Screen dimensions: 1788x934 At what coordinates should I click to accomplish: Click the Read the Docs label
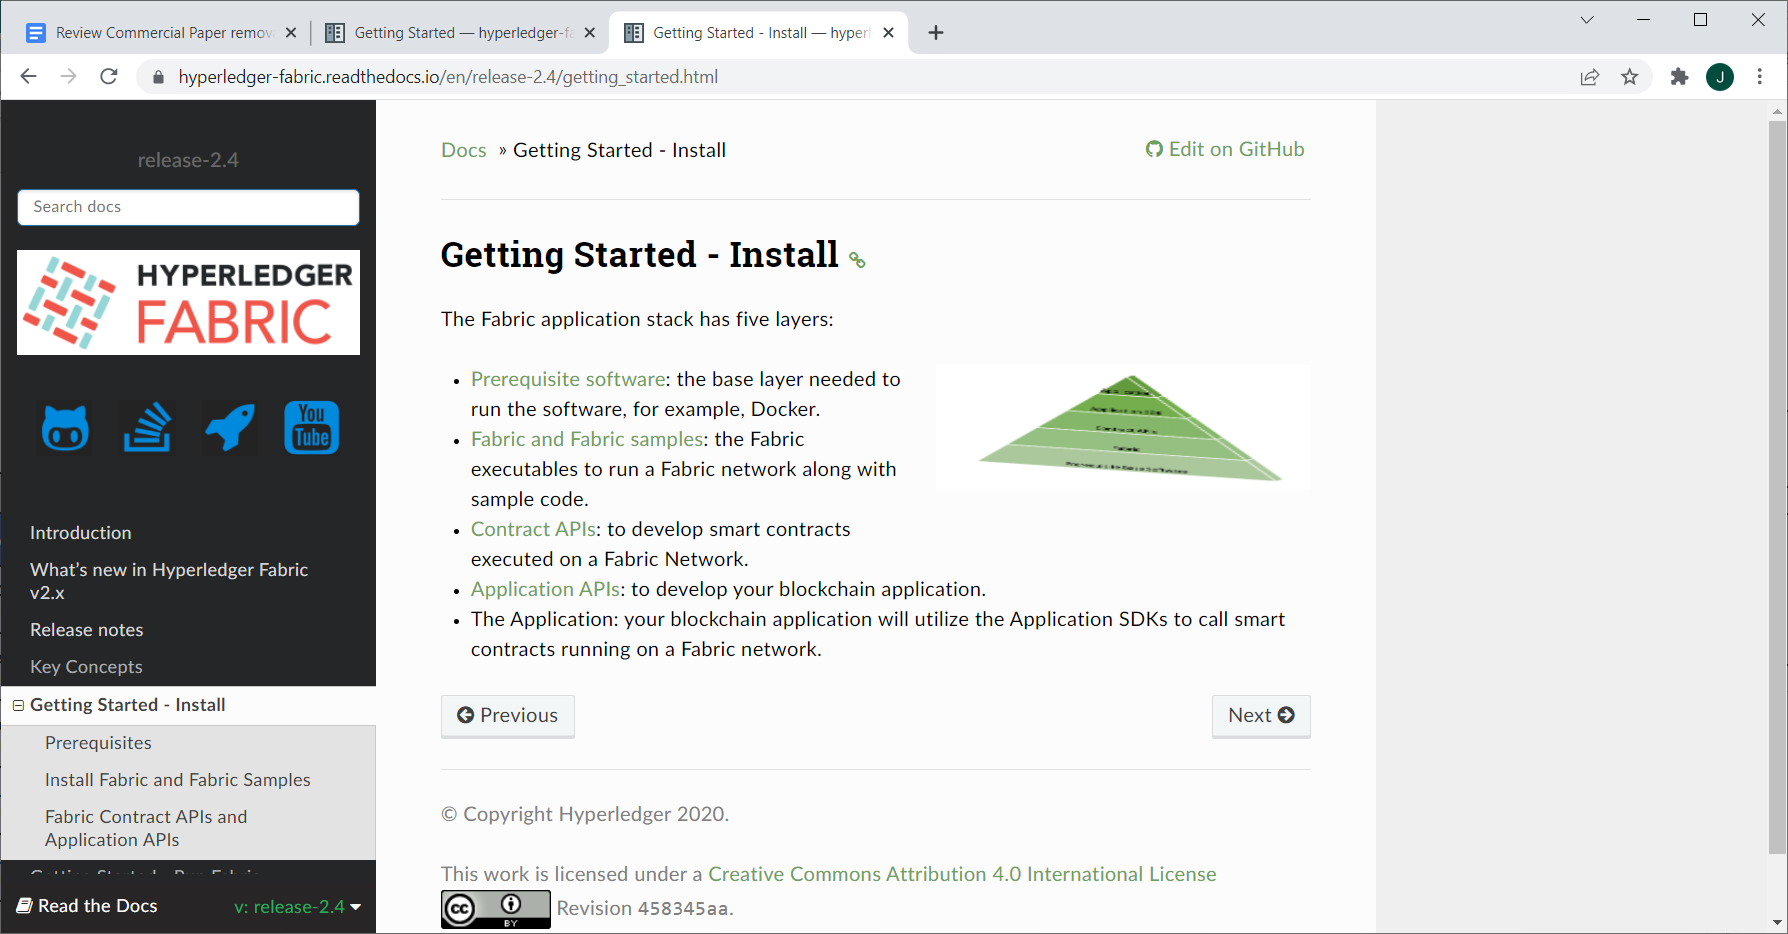[x=88, y=906]
